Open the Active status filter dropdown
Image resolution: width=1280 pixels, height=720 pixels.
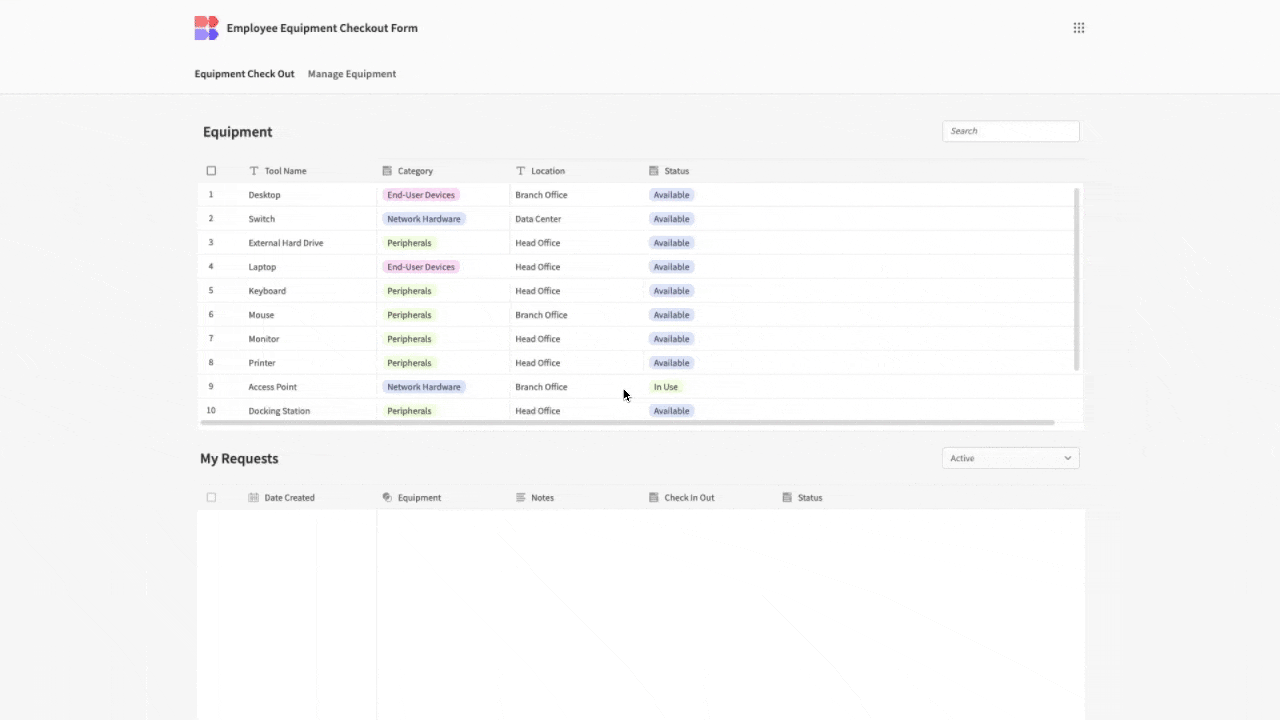coord(1010,457)
